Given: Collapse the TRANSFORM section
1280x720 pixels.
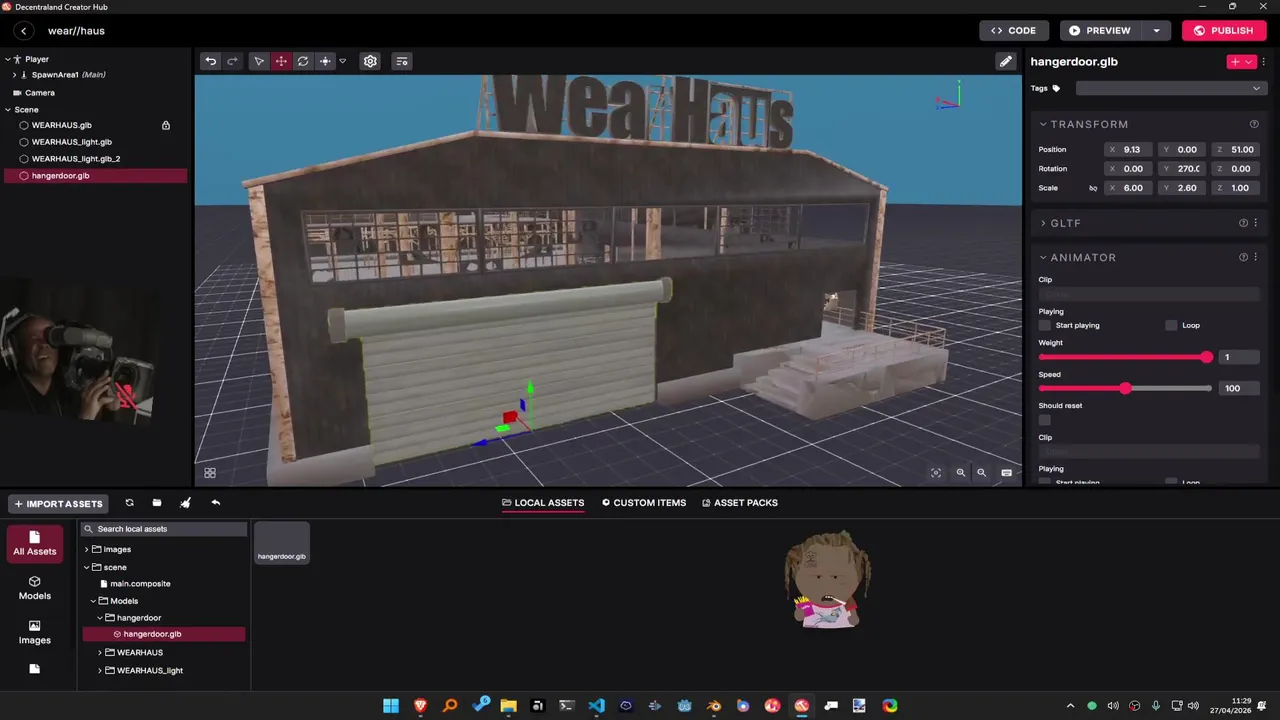Looking at the screenshot, I should coord(1043,124).
